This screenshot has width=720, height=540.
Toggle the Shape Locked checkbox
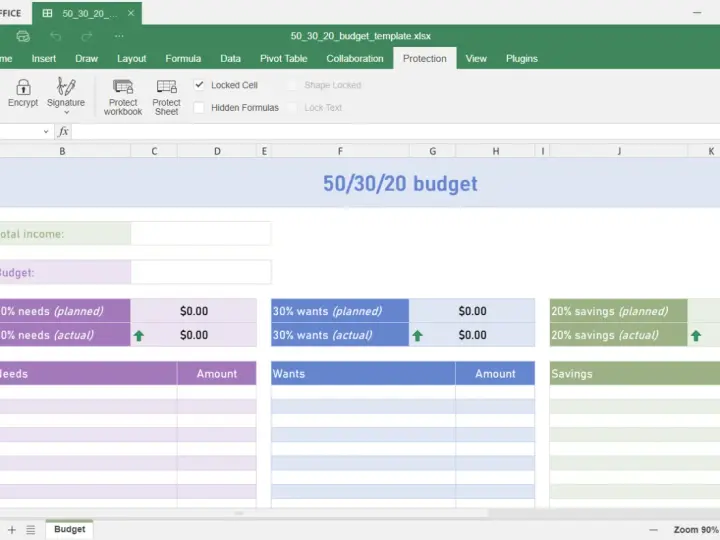292,85
